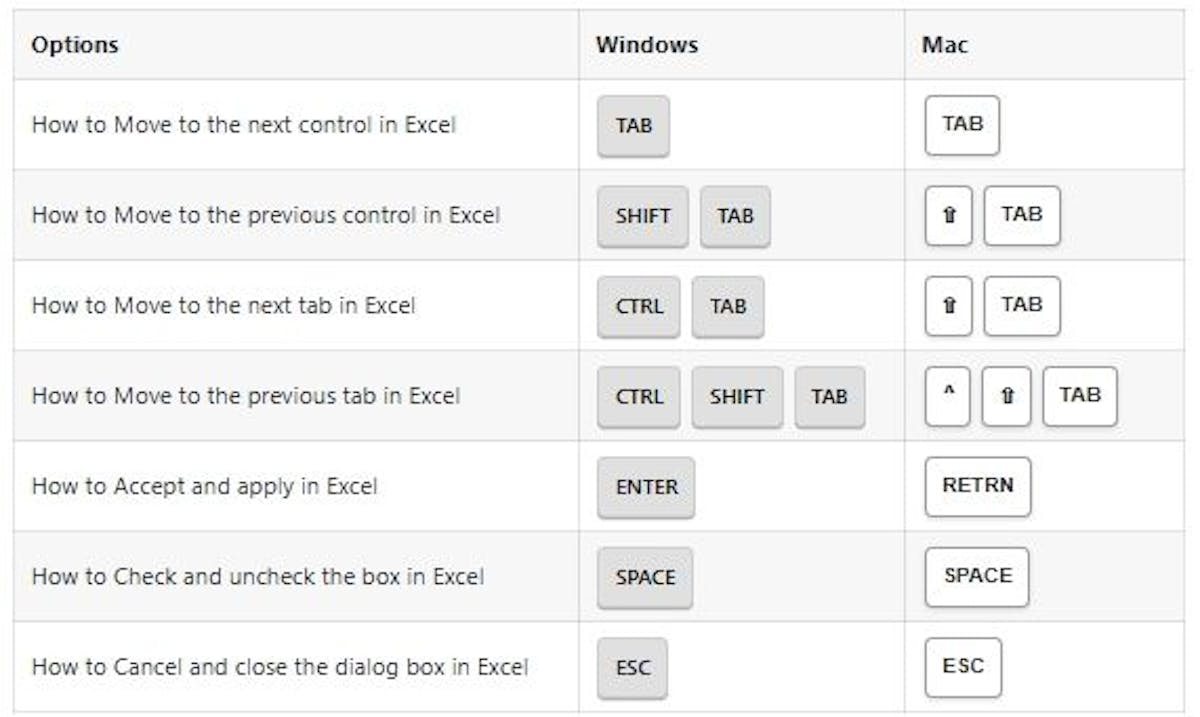Click the Mac caret (^) control key

(x=947, y=397)
